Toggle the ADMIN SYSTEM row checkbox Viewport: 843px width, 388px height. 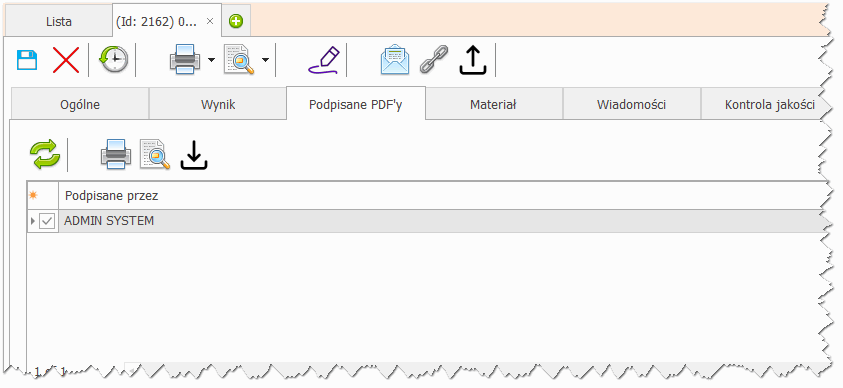[47, 221]
